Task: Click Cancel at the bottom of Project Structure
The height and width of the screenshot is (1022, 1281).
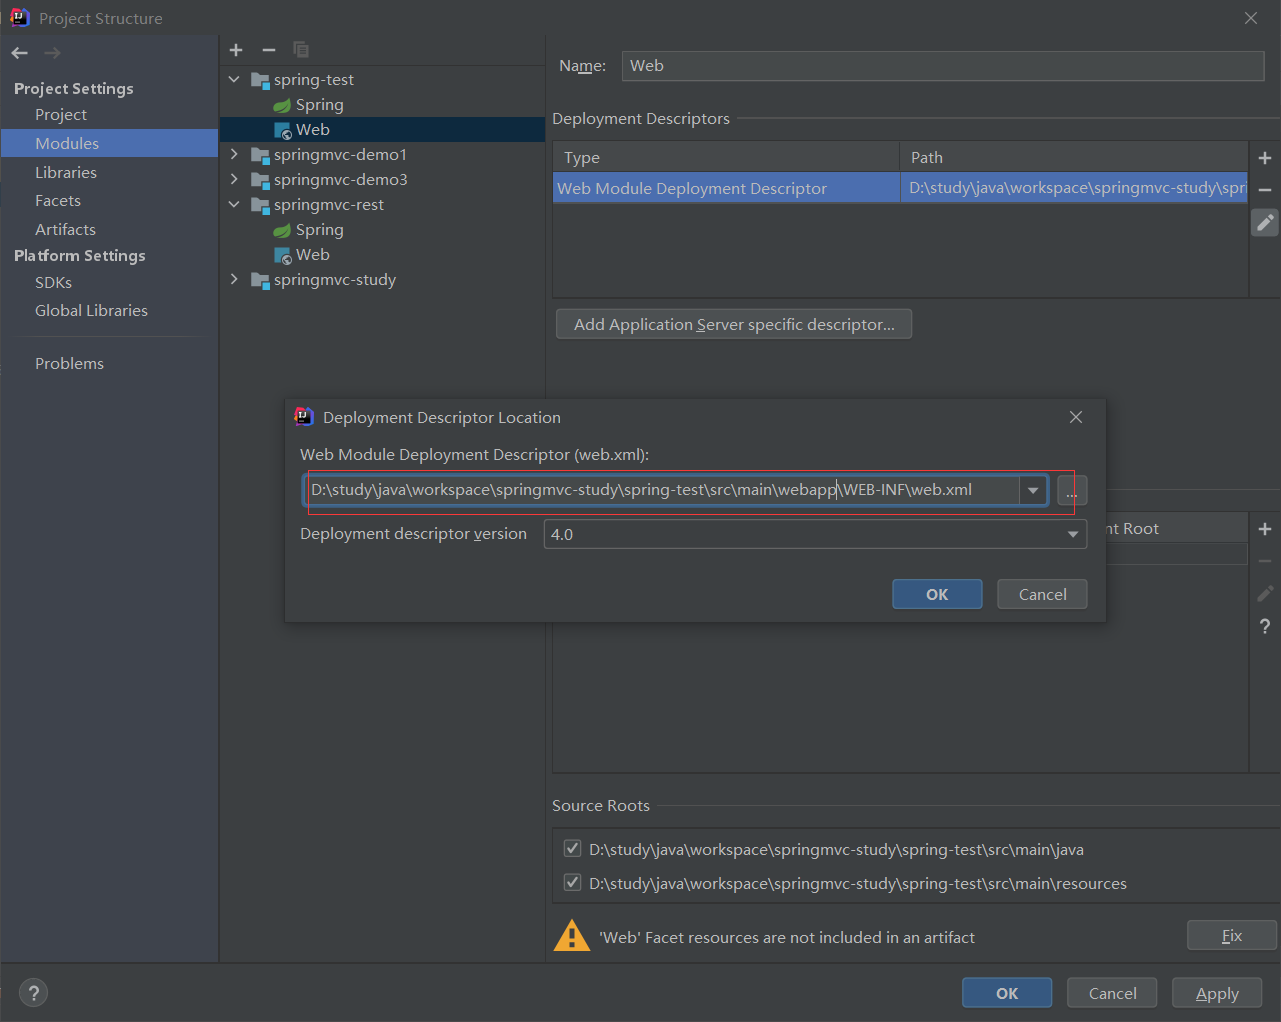Action: [1112, 993]
